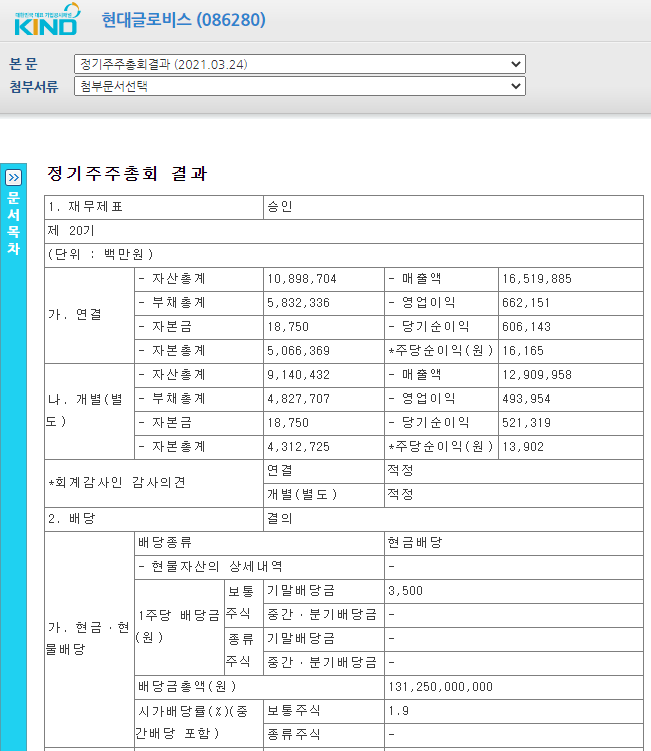Image resolution: width=651 pixels, height=751 pixels.
Task: Select consolidated 당기순이익 value 606,143
Action: 526,327
